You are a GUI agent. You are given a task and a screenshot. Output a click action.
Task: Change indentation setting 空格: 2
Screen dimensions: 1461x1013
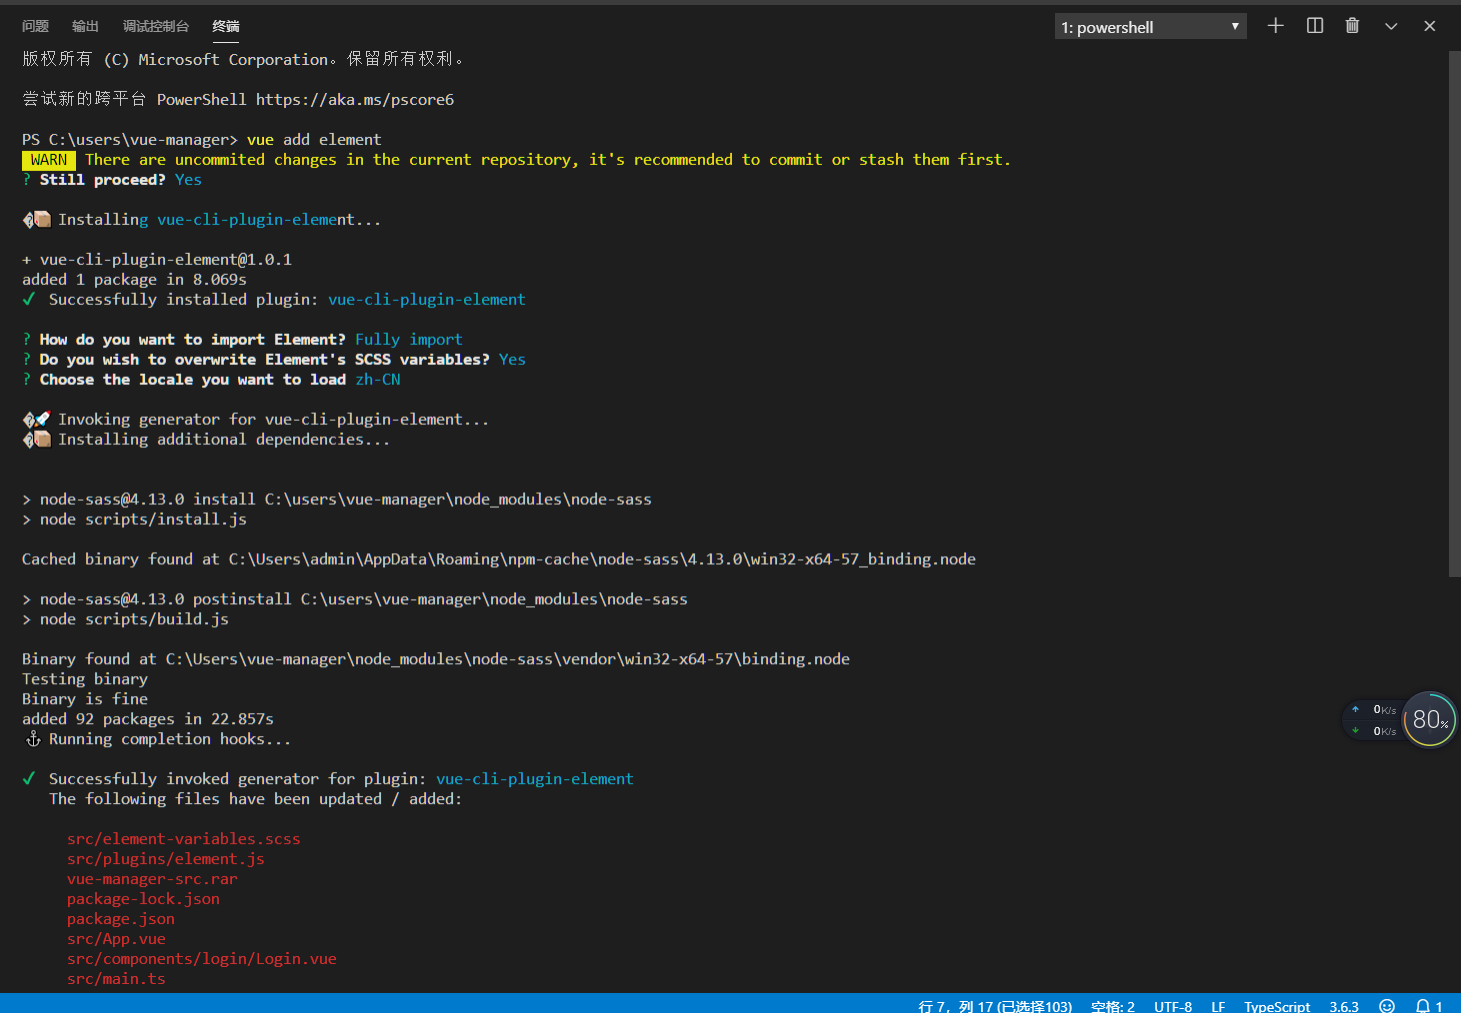click(x=1113, y=1005)
